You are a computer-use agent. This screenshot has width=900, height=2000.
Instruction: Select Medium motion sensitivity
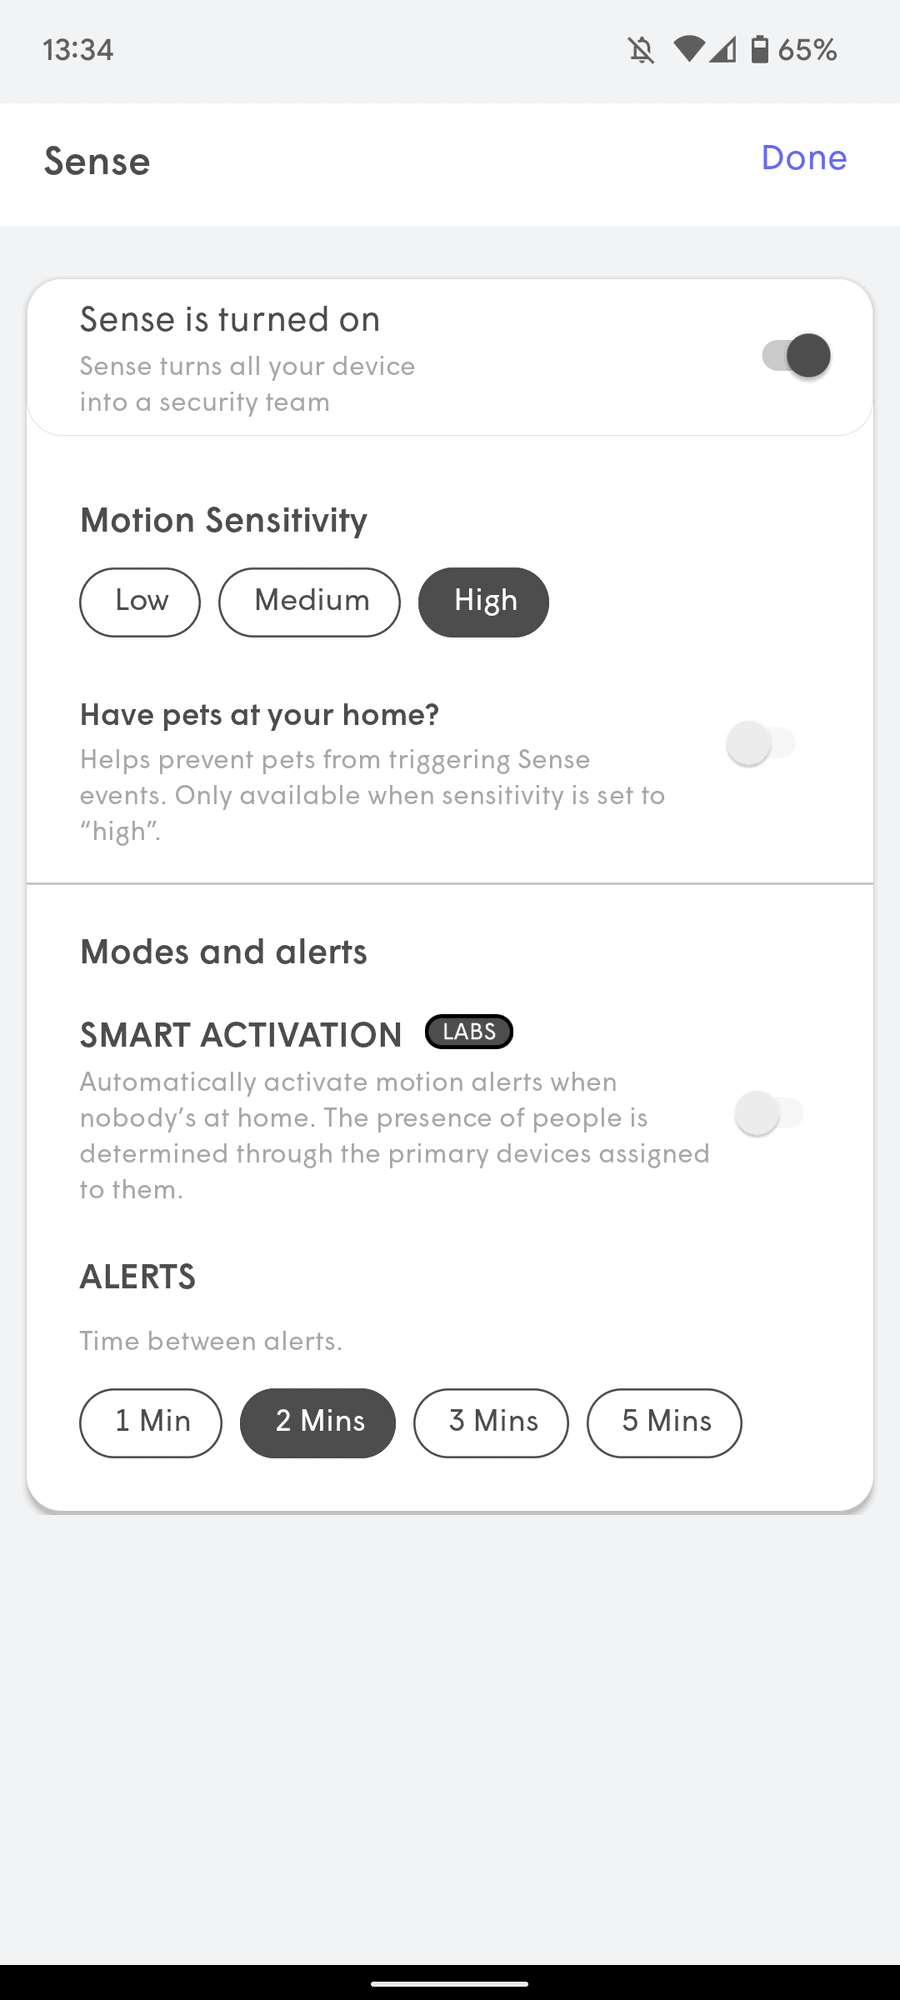(x=310, y=602)
